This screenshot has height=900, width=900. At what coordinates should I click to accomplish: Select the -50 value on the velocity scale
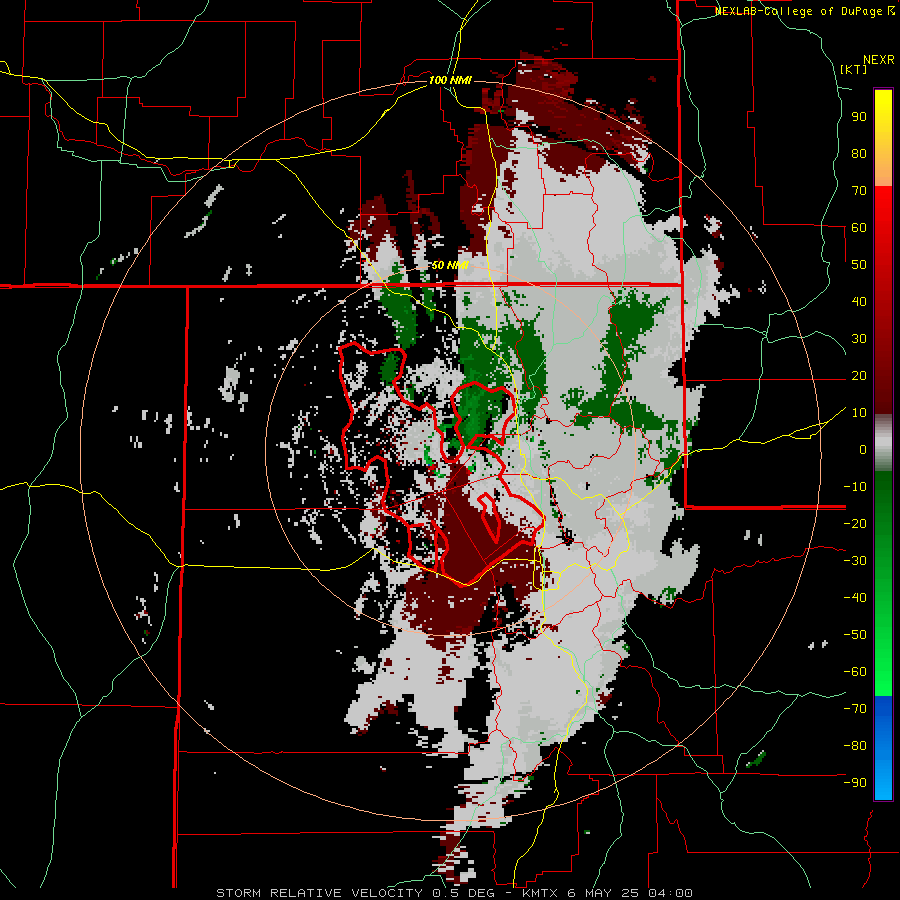[x=855, y=635]
